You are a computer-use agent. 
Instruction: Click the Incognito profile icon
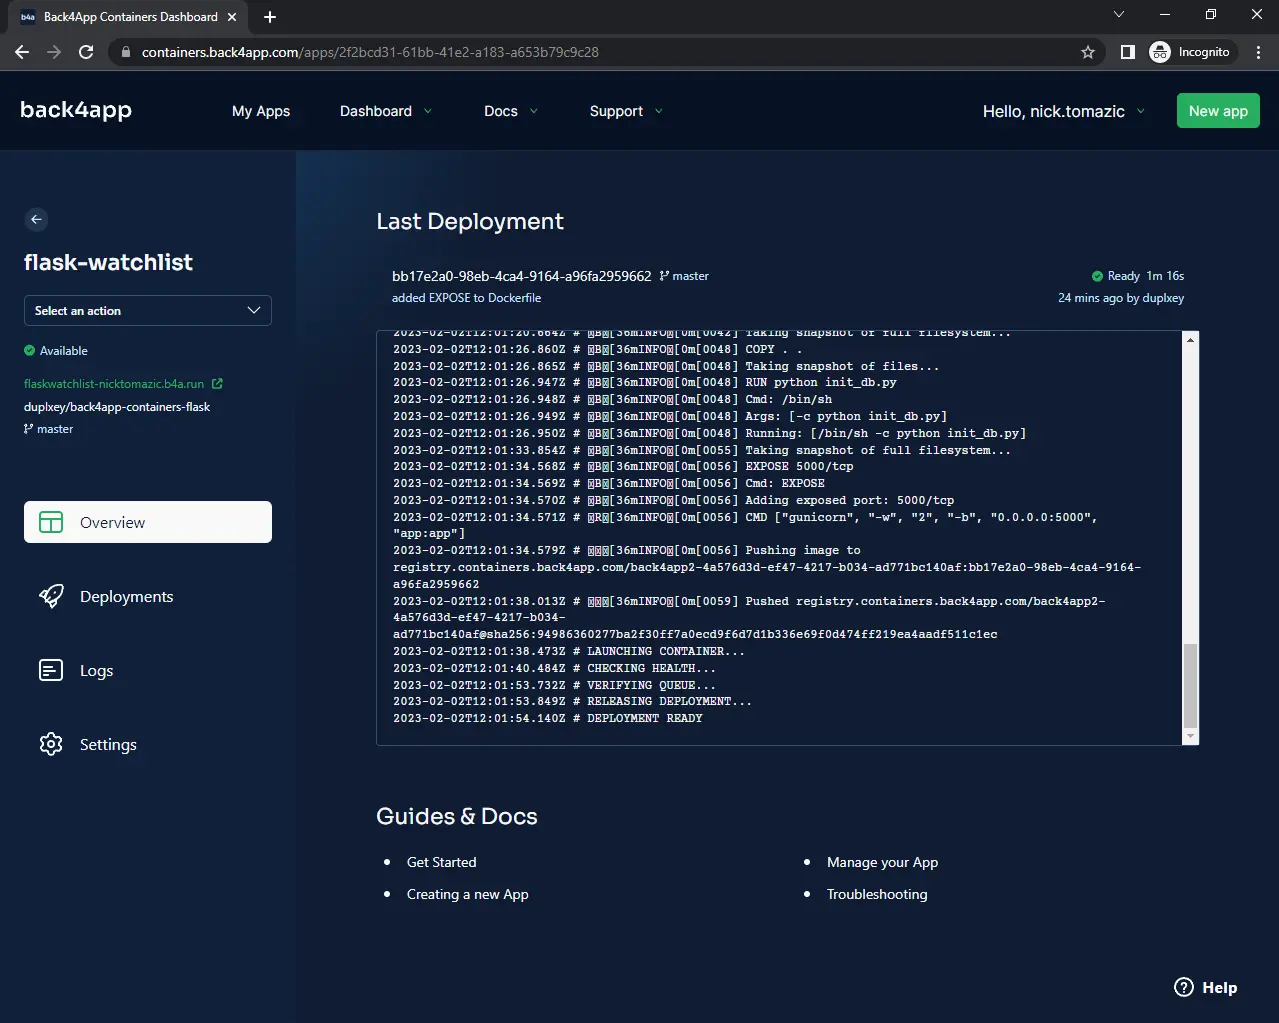click(1160, 51)
